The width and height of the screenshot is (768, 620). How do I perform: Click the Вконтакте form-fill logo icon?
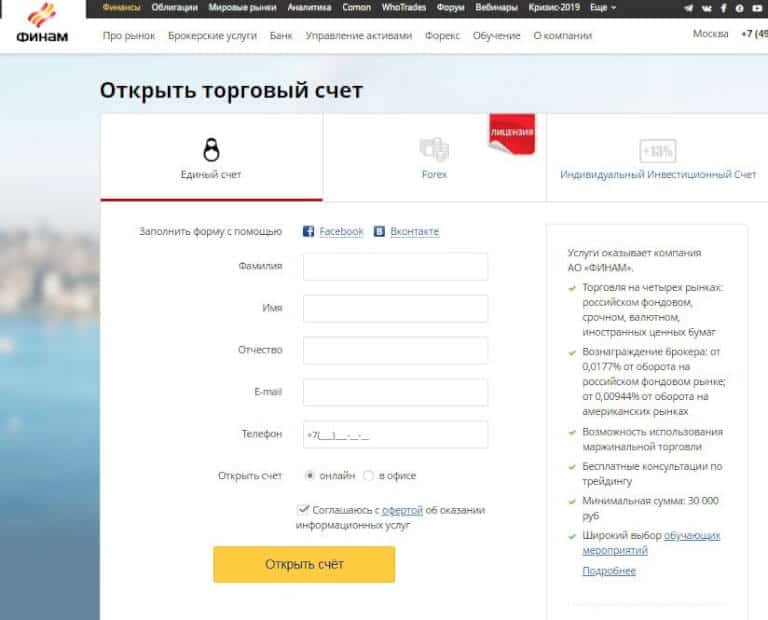click(379, 231)
